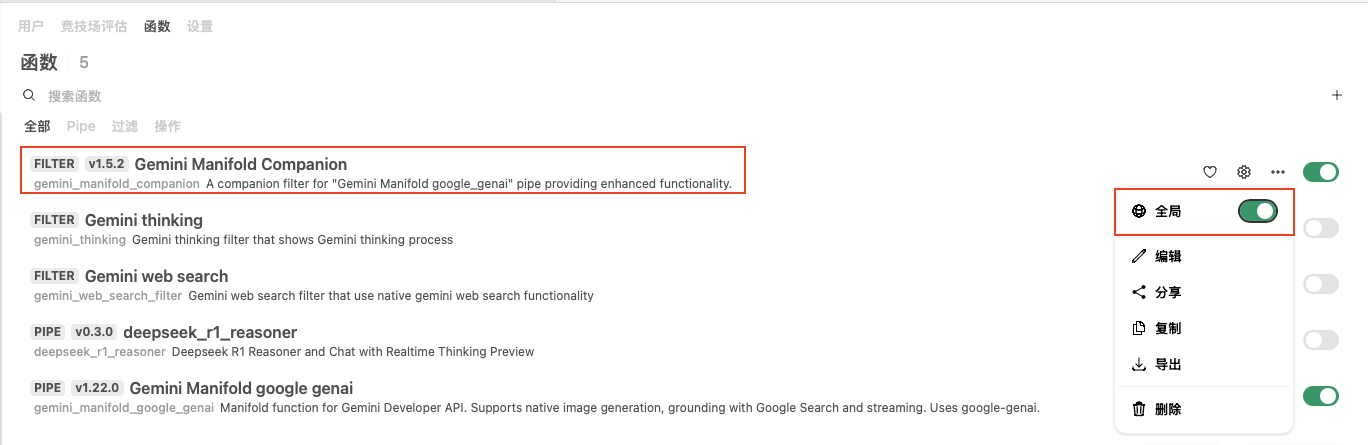Toggle the 全局 global switch off
This screenshot has width=1368, height=445.
tap(1258, 211)
